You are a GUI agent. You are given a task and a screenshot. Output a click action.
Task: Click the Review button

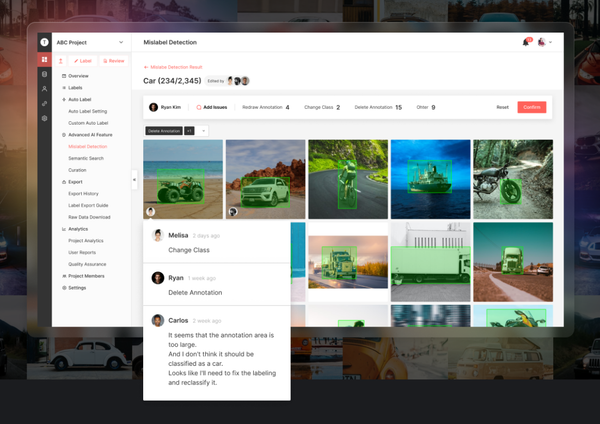coord(114,61)
